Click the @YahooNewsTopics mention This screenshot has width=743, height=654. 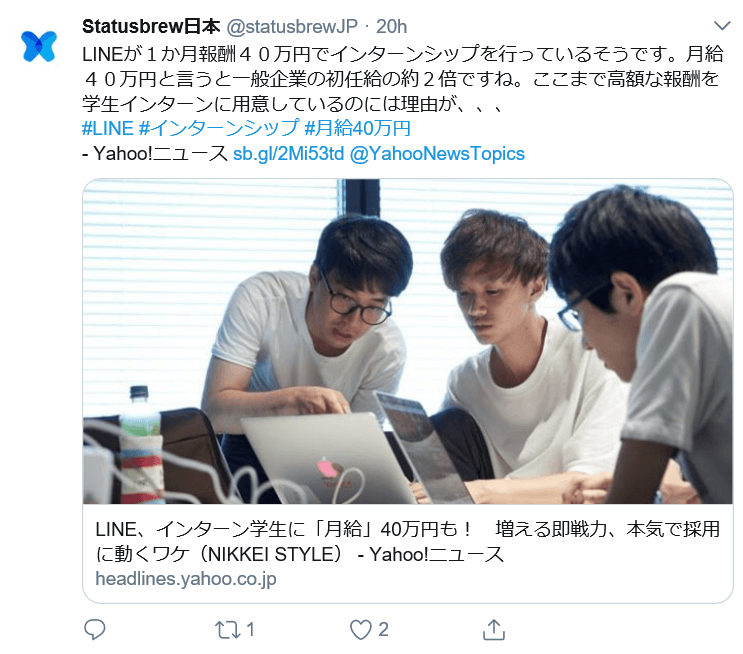[x=437, y=154]
